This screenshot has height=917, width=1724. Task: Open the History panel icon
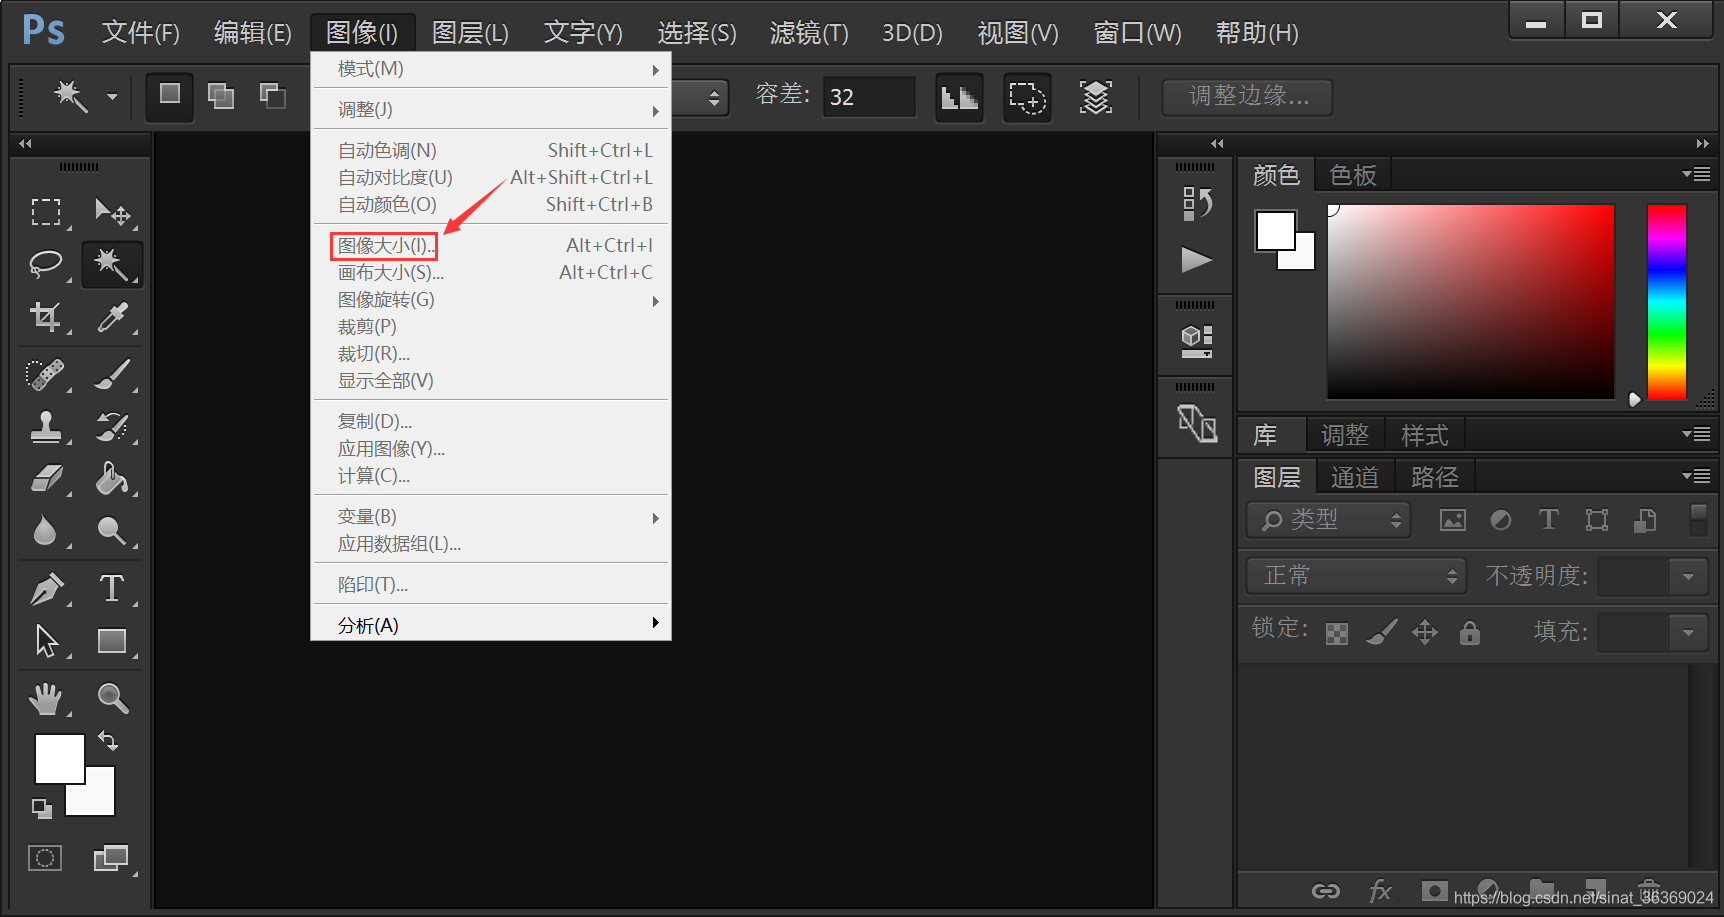pyautogui.click(x=1196, y=204)
